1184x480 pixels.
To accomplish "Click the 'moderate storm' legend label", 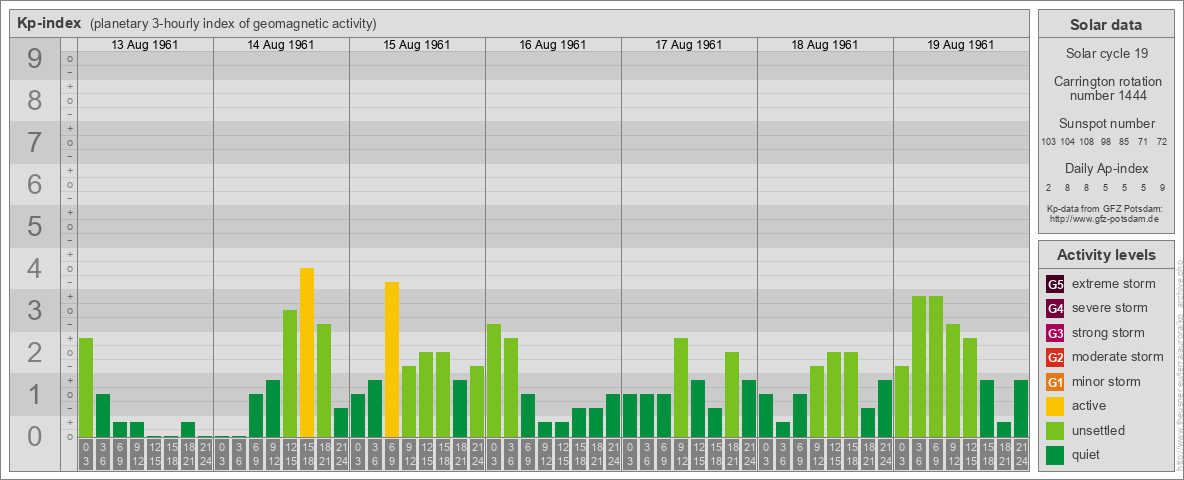I will [1118, 357].
